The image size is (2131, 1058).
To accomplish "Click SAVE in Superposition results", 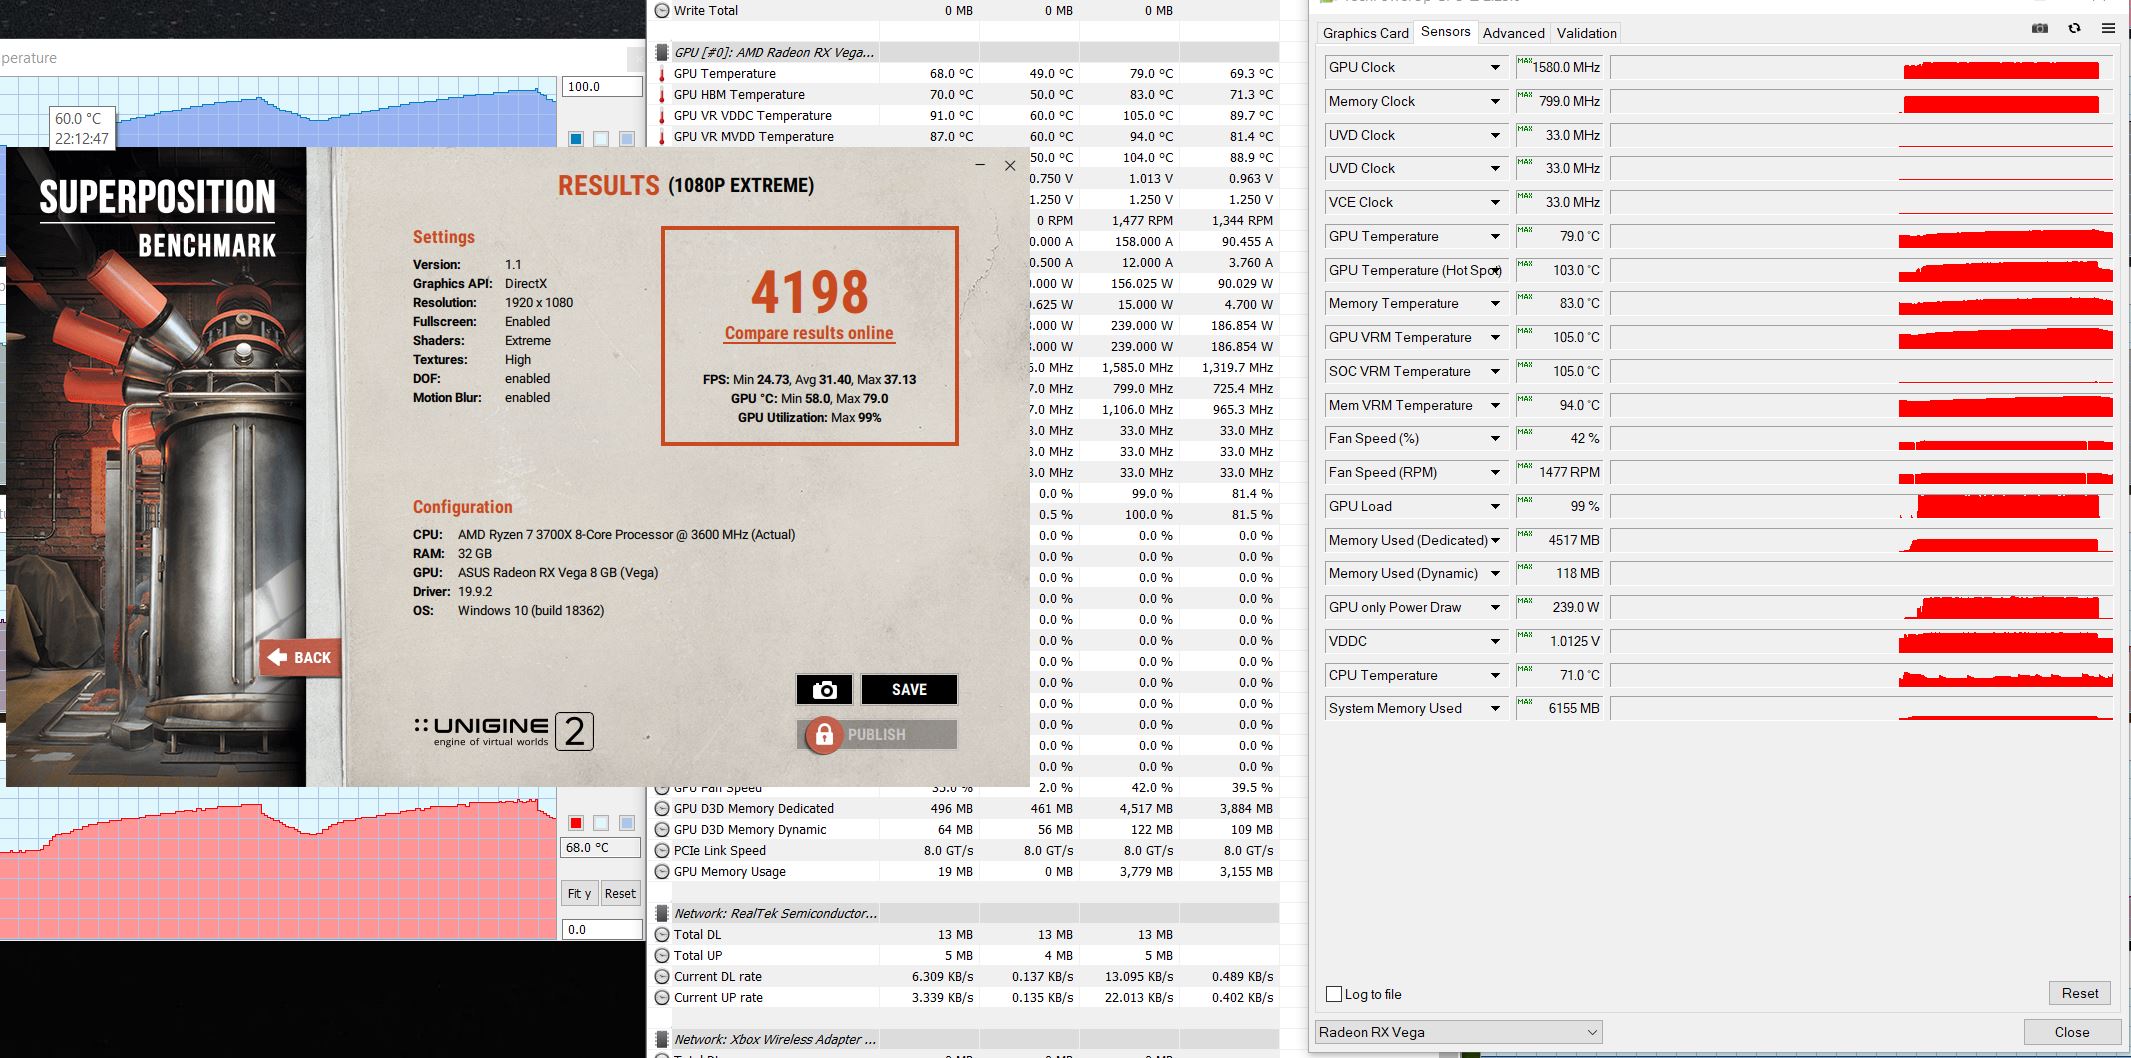I will pos(909,690).
